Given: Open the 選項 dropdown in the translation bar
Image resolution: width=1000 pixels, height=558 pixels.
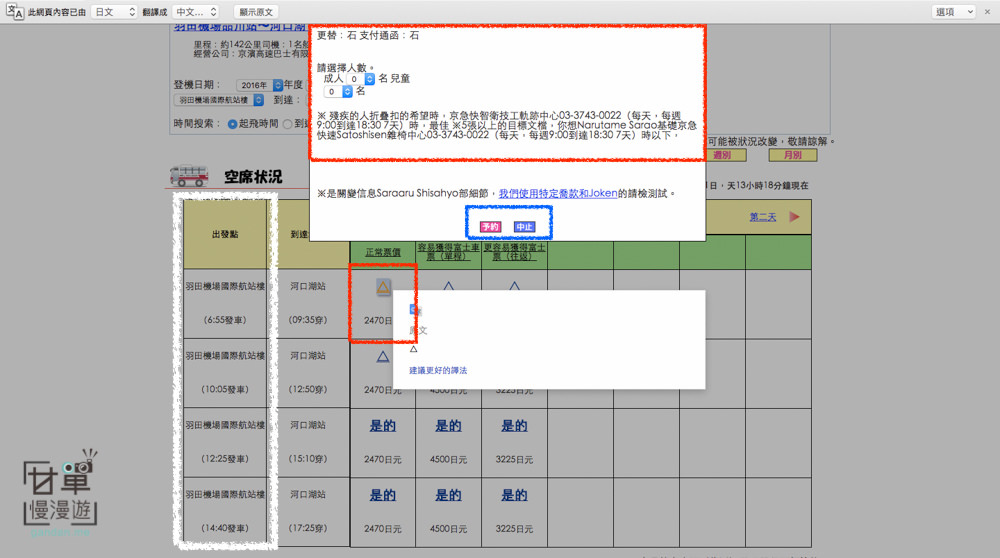Looking at the screenshot, I should (954, 11).
